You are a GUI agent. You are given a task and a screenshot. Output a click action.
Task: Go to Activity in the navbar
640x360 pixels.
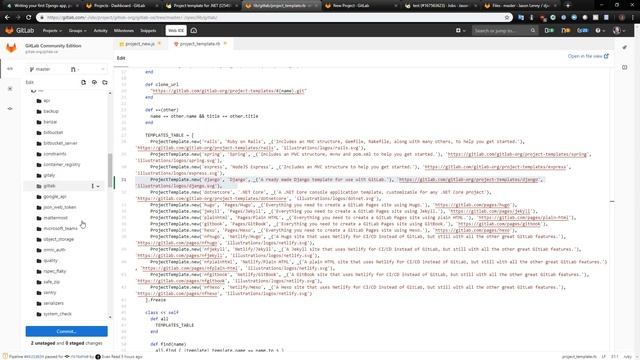(100, 31)
